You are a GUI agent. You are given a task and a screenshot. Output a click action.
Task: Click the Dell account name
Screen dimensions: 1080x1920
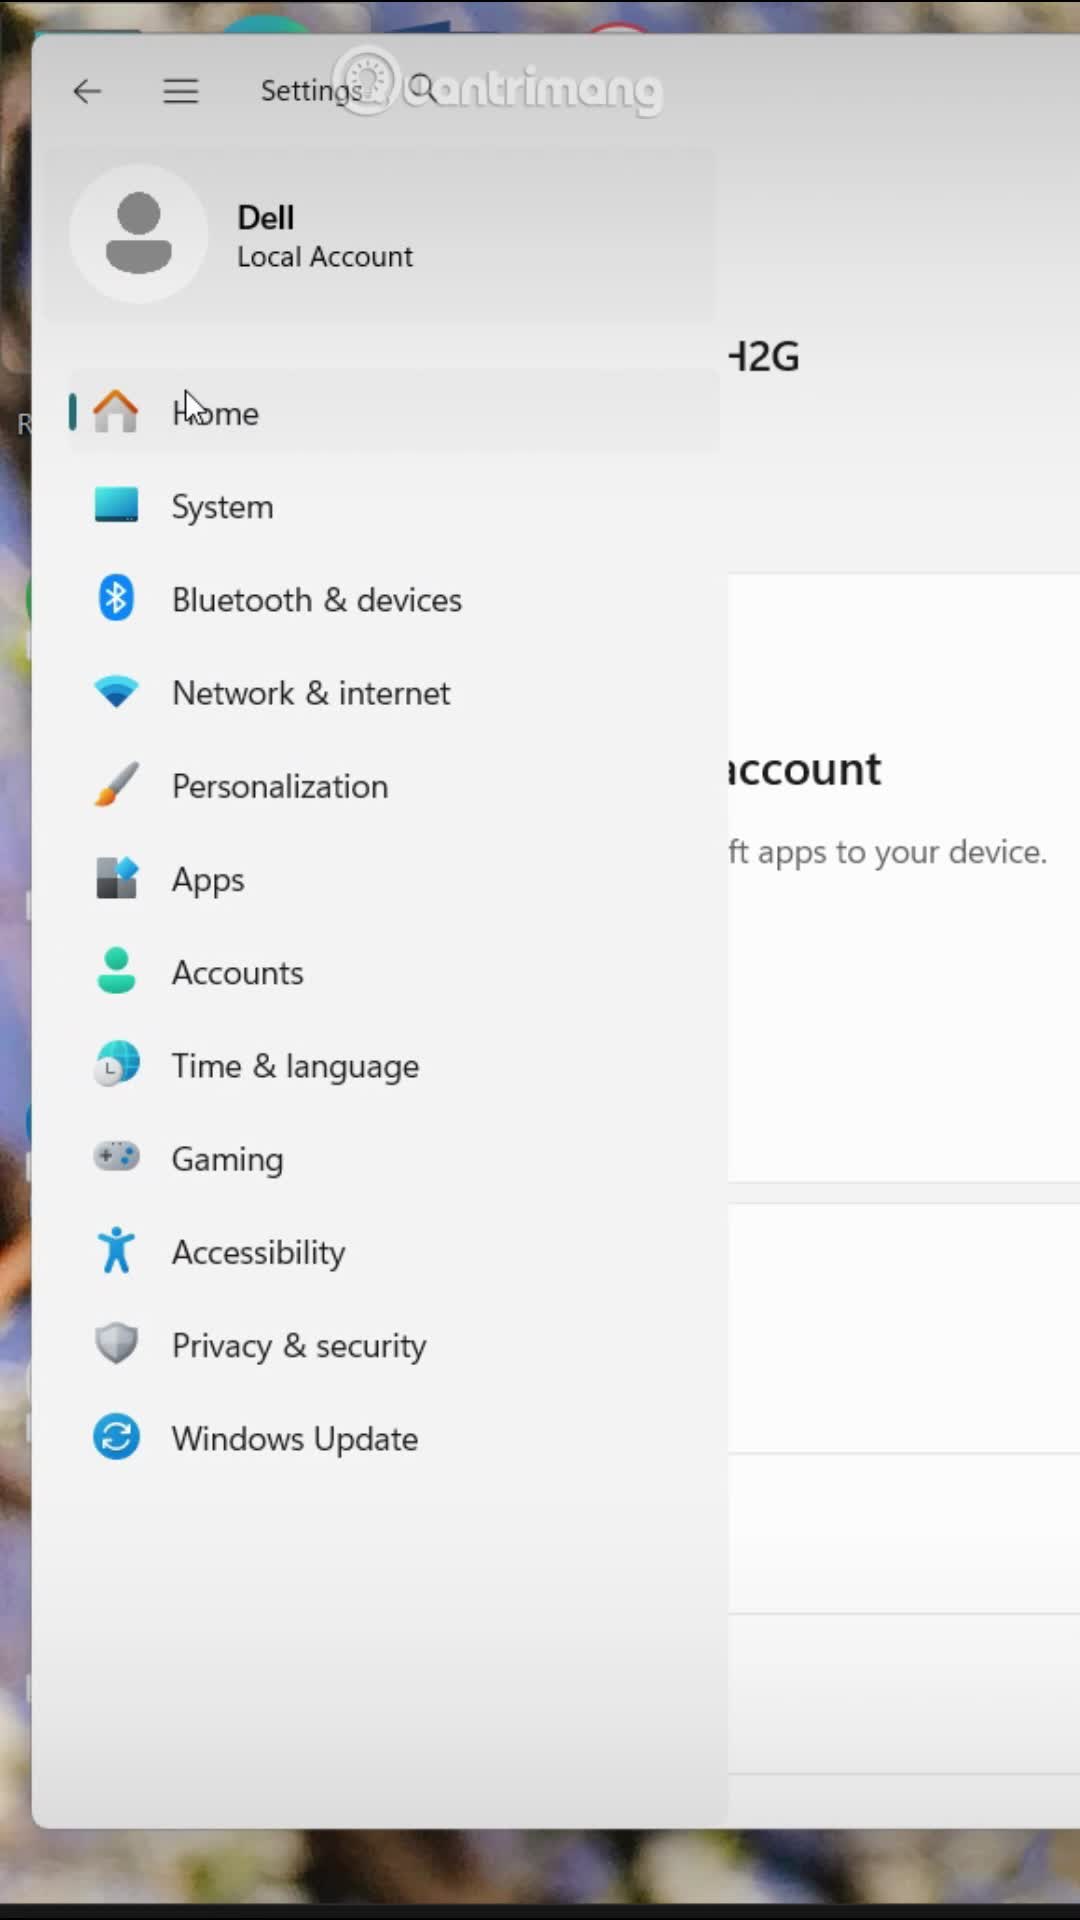click(x=265, y=217)
